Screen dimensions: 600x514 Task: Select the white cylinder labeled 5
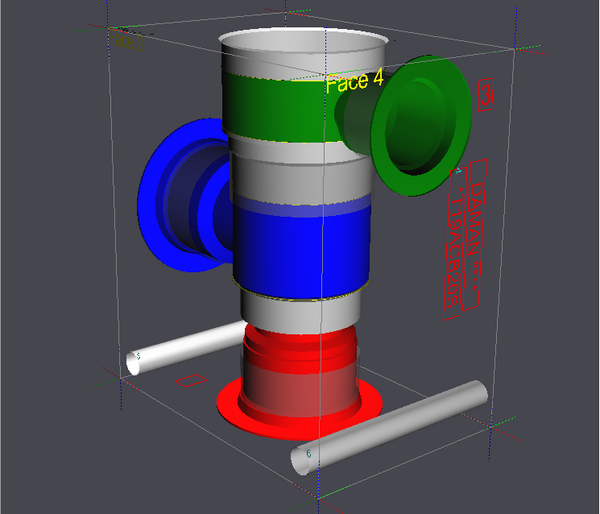tap(184, 348)
